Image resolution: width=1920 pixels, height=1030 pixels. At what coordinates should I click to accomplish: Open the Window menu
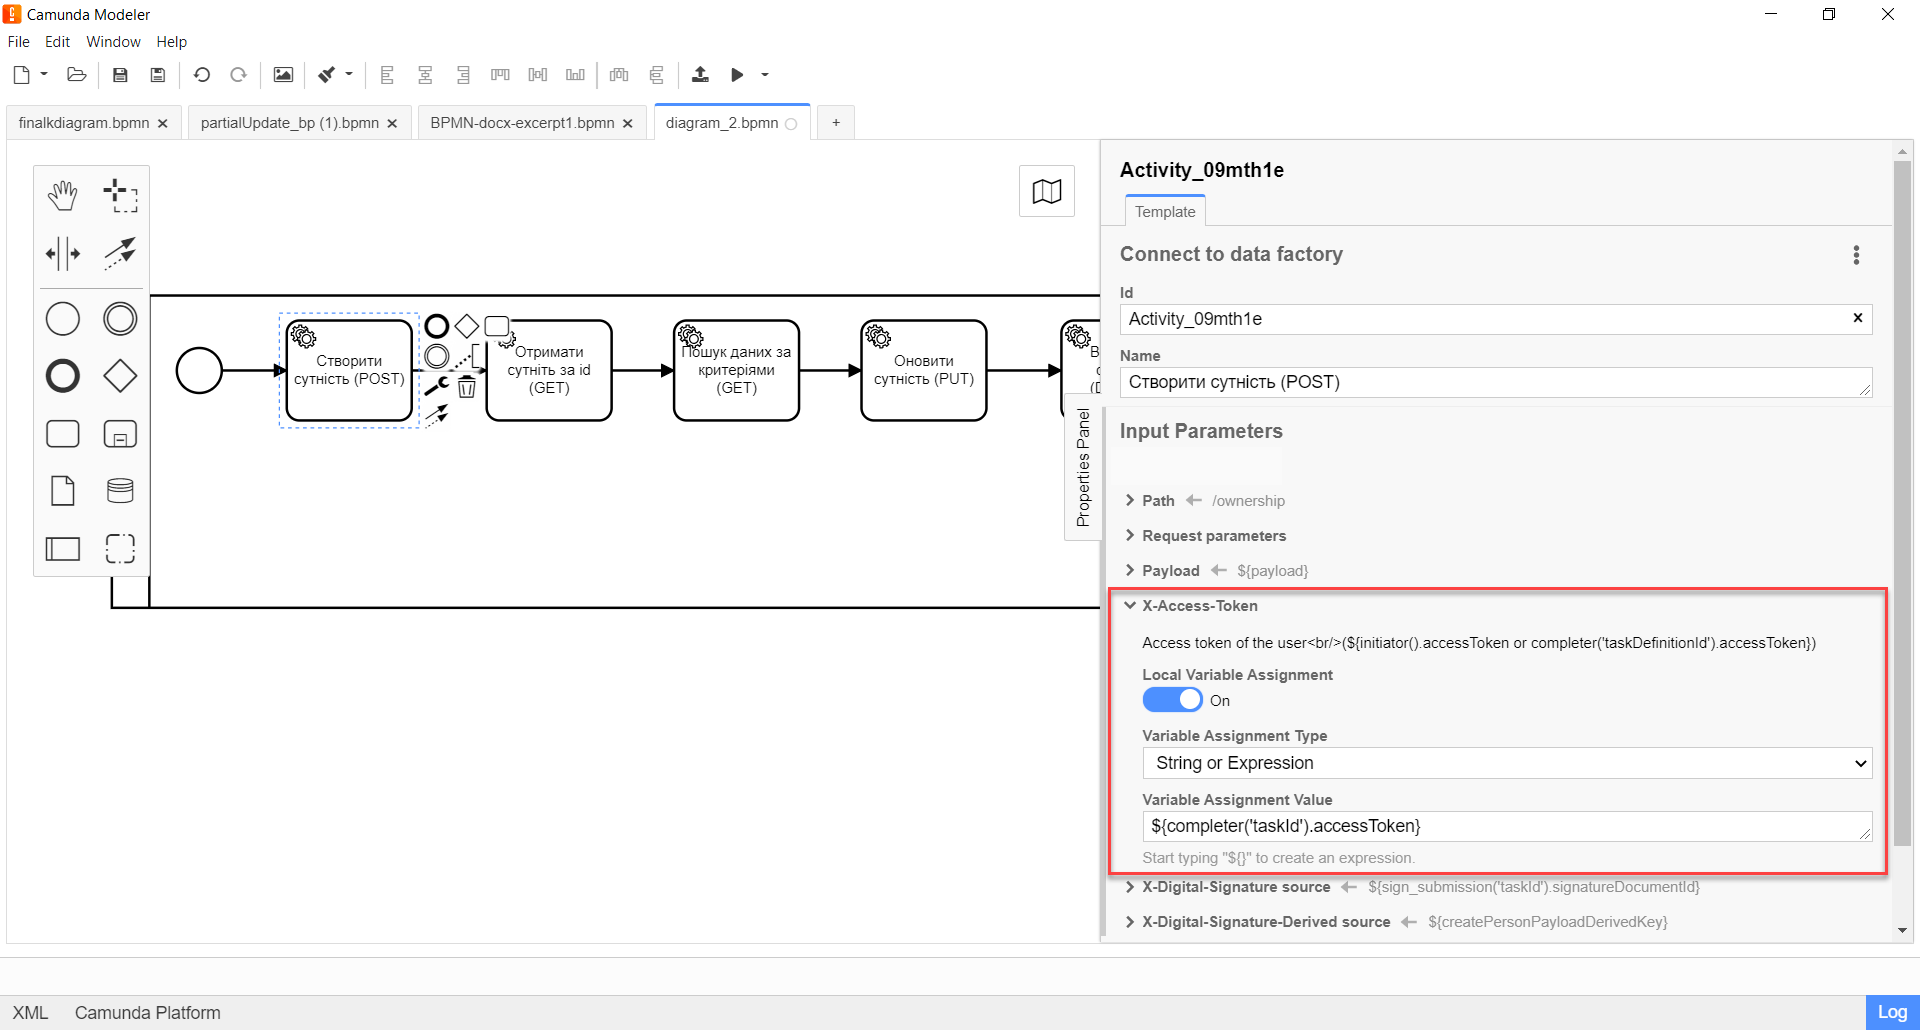pos(113,42)
